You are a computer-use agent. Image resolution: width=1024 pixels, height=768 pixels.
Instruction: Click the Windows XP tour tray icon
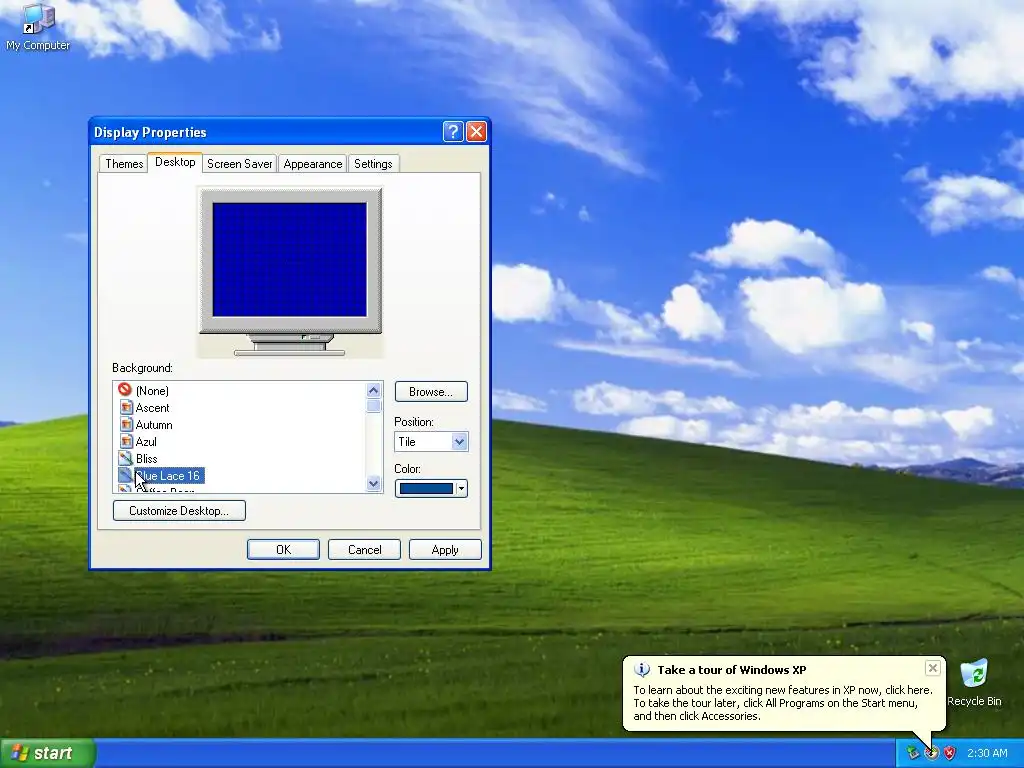(931, 753)
